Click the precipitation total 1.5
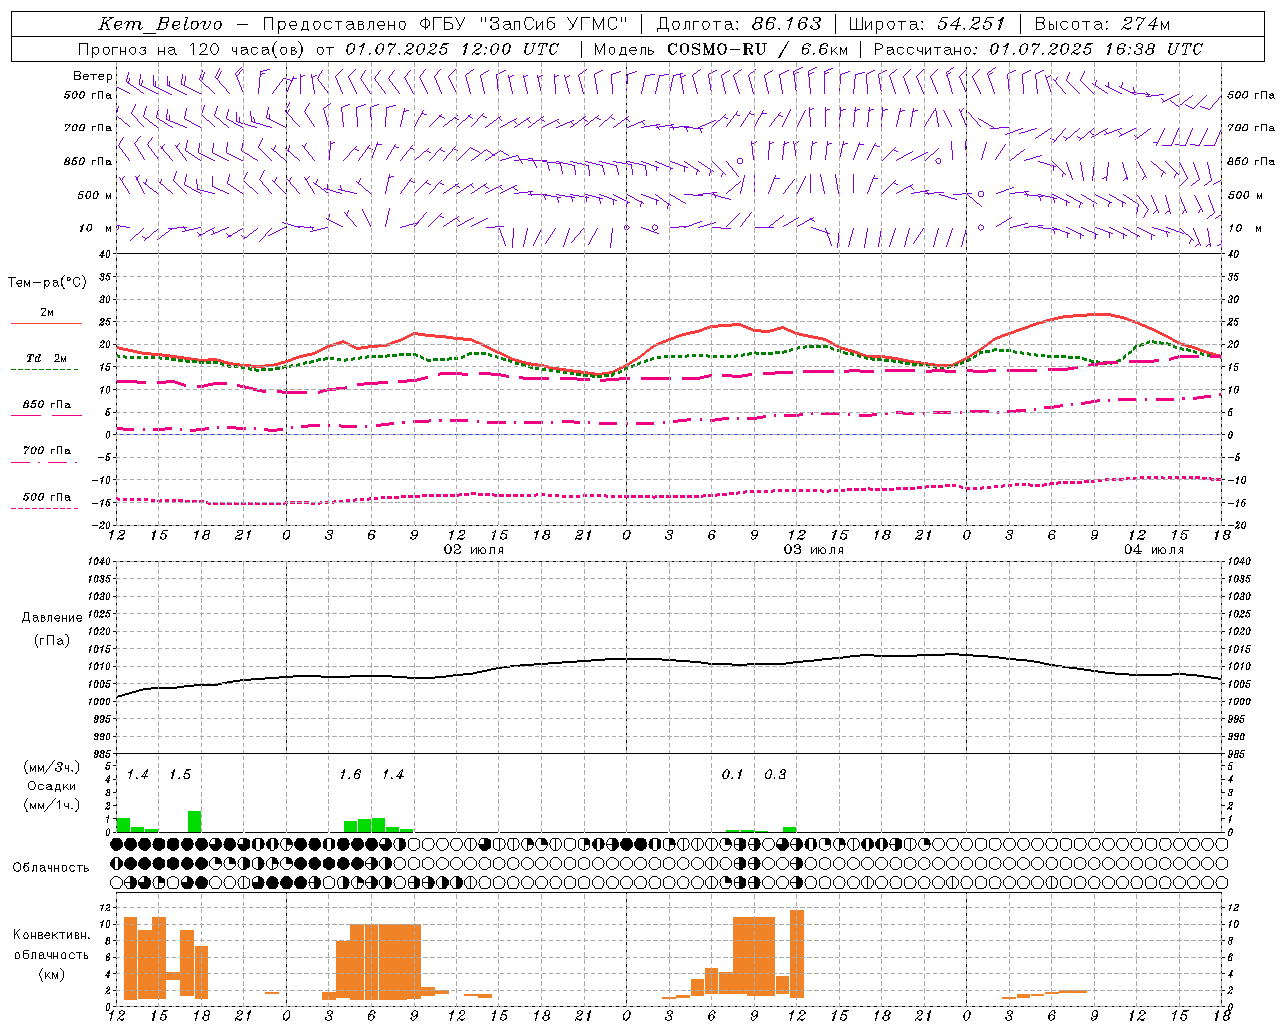 [180, 775]
